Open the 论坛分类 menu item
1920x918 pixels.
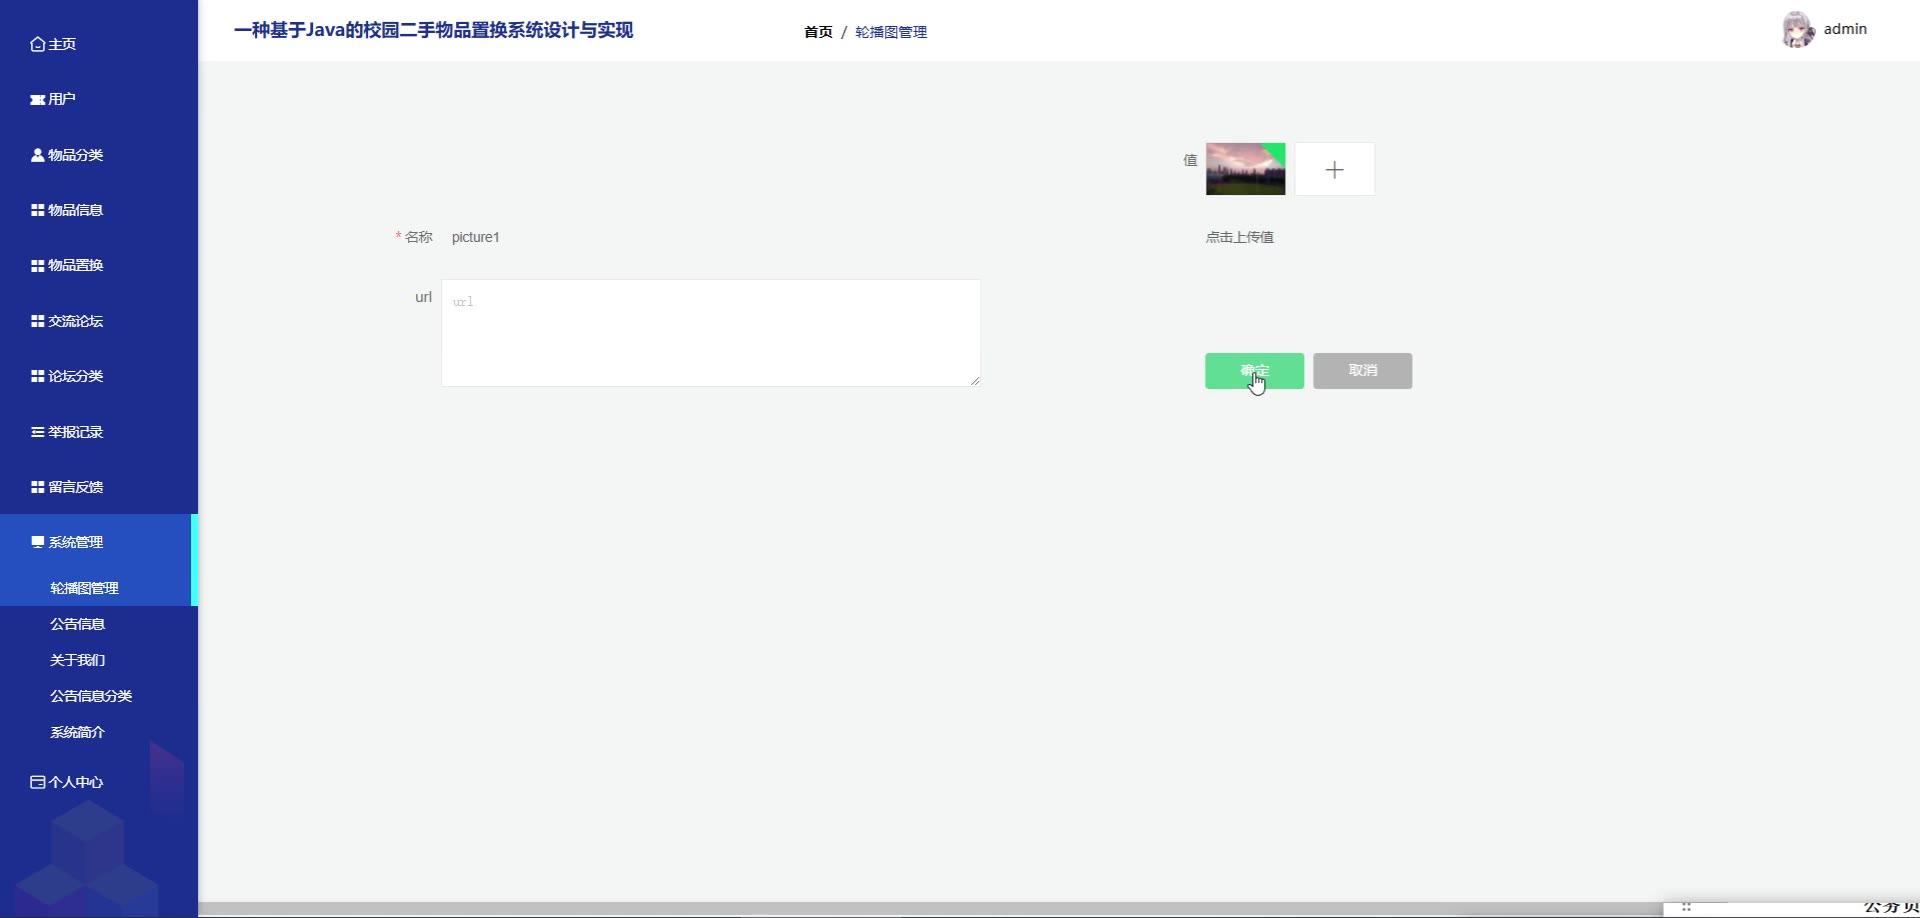point(98,376)
